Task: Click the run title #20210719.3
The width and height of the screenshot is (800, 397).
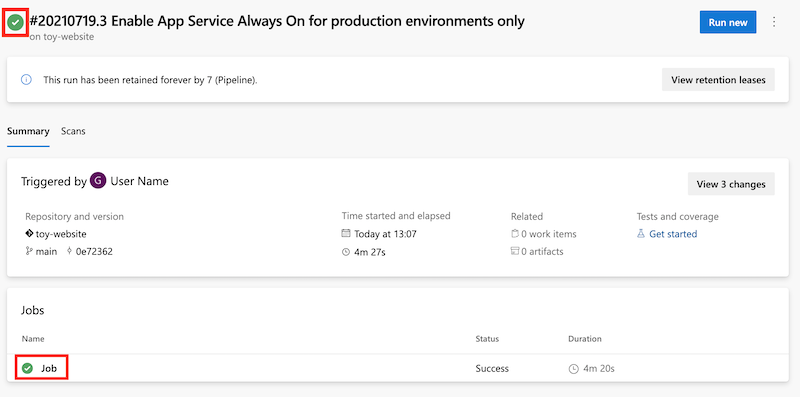Action: (277, 21)
